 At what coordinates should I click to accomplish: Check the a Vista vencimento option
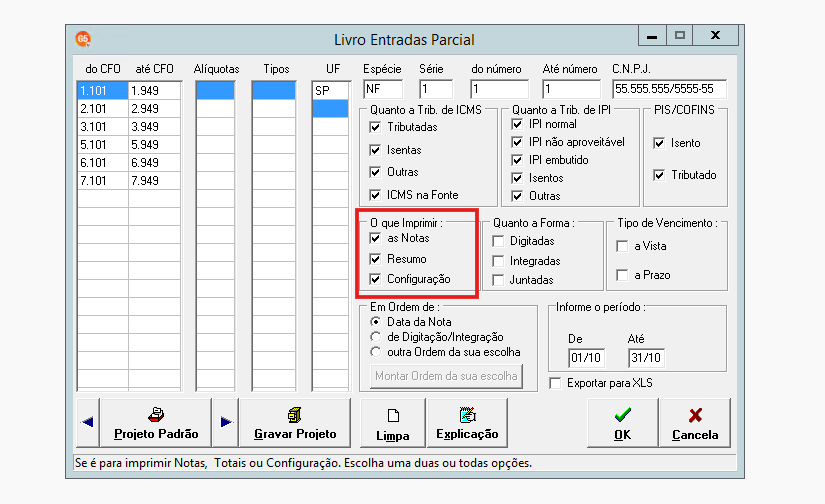pos(622,246)
